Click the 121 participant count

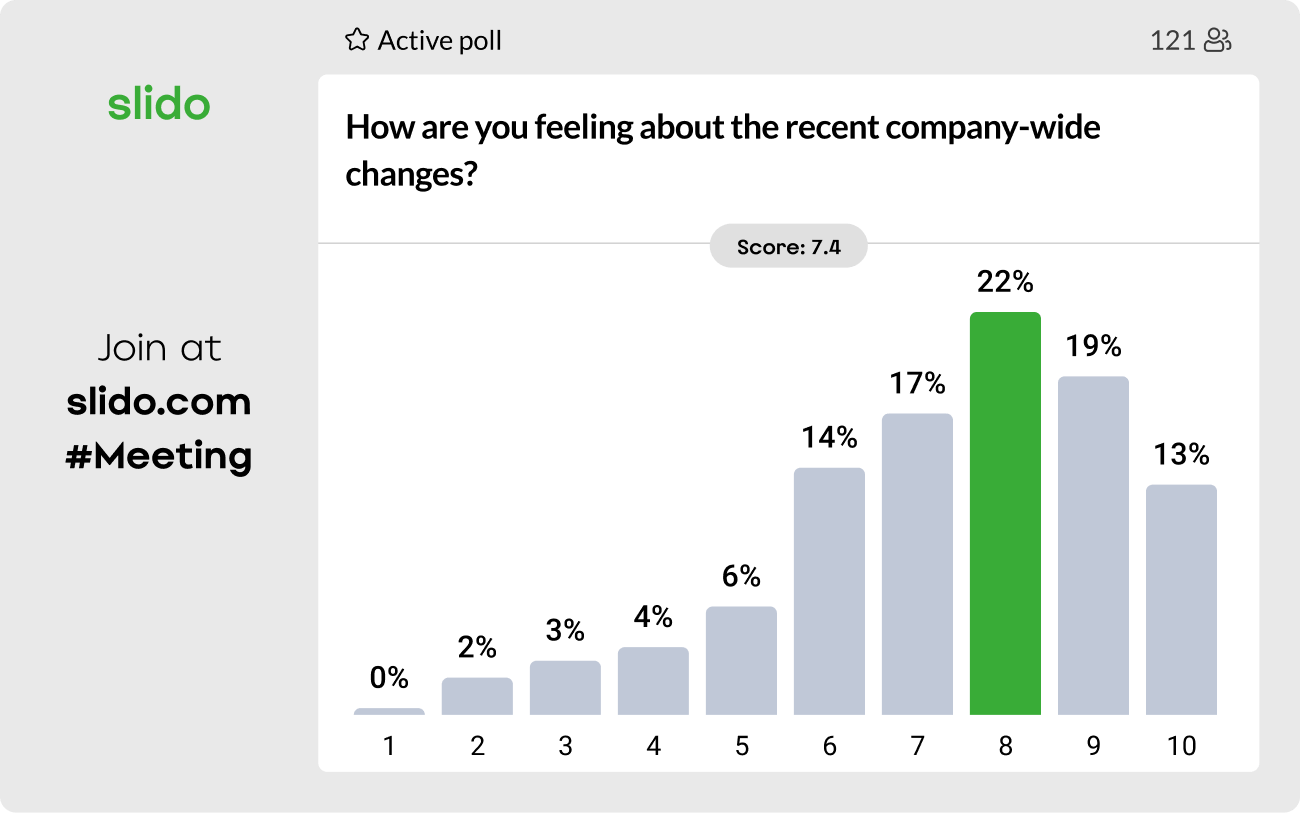1172,41
